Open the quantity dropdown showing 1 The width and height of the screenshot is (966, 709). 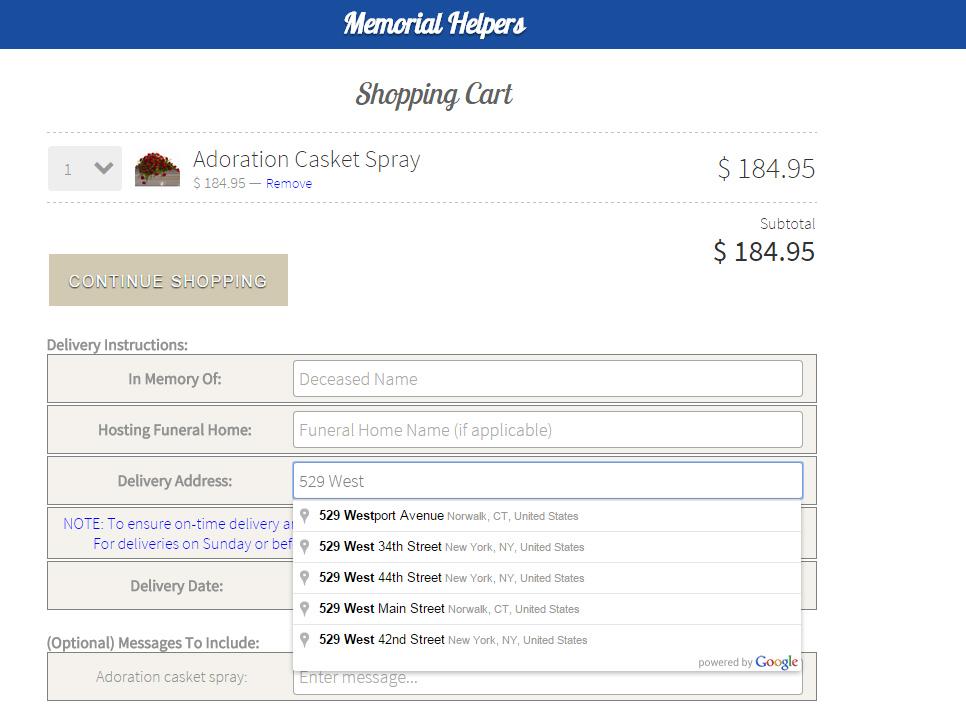click(x=85, y=168)
